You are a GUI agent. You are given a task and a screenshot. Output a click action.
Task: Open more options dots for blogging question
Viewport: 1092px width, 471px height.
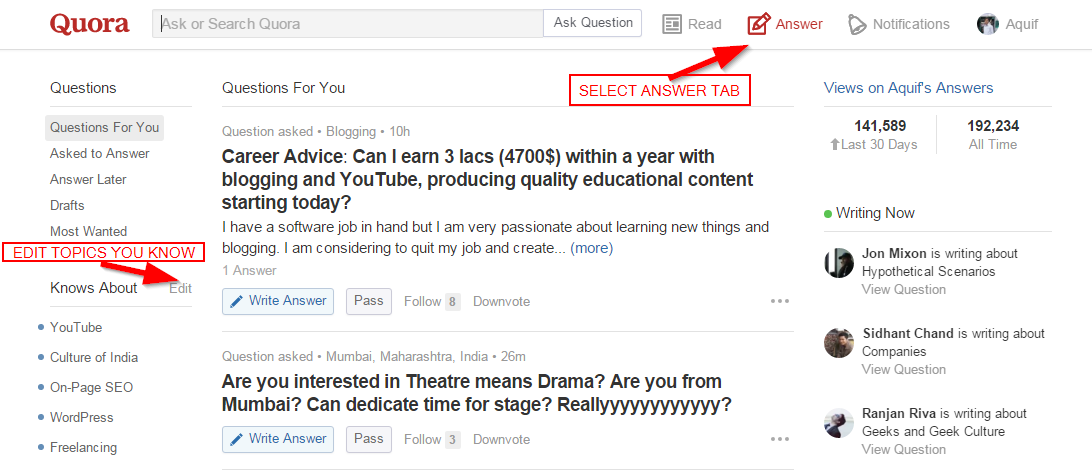(x=780, y=302)
